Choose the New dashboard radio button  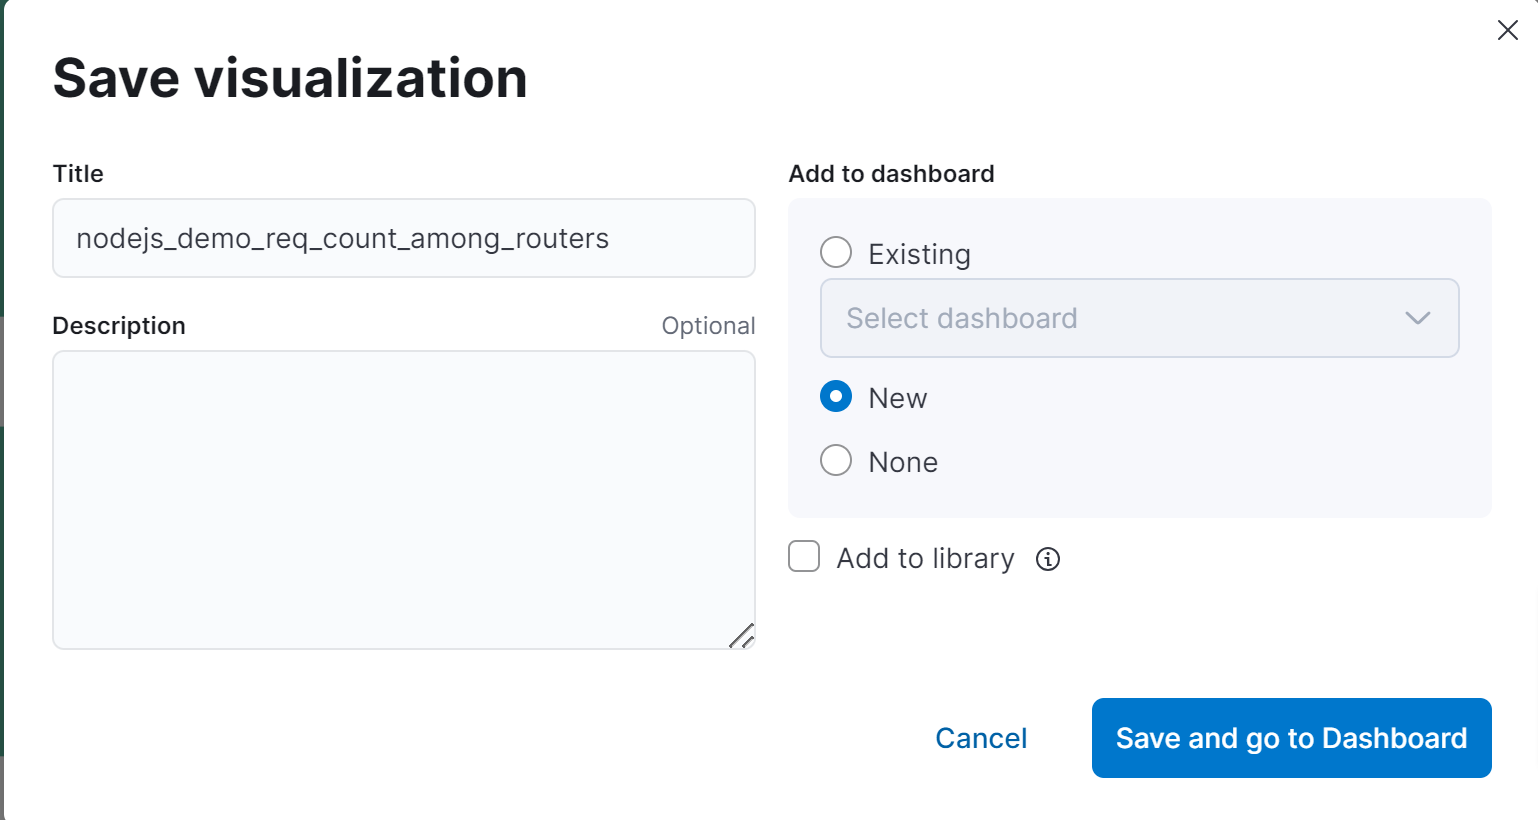tap(836, 397)
